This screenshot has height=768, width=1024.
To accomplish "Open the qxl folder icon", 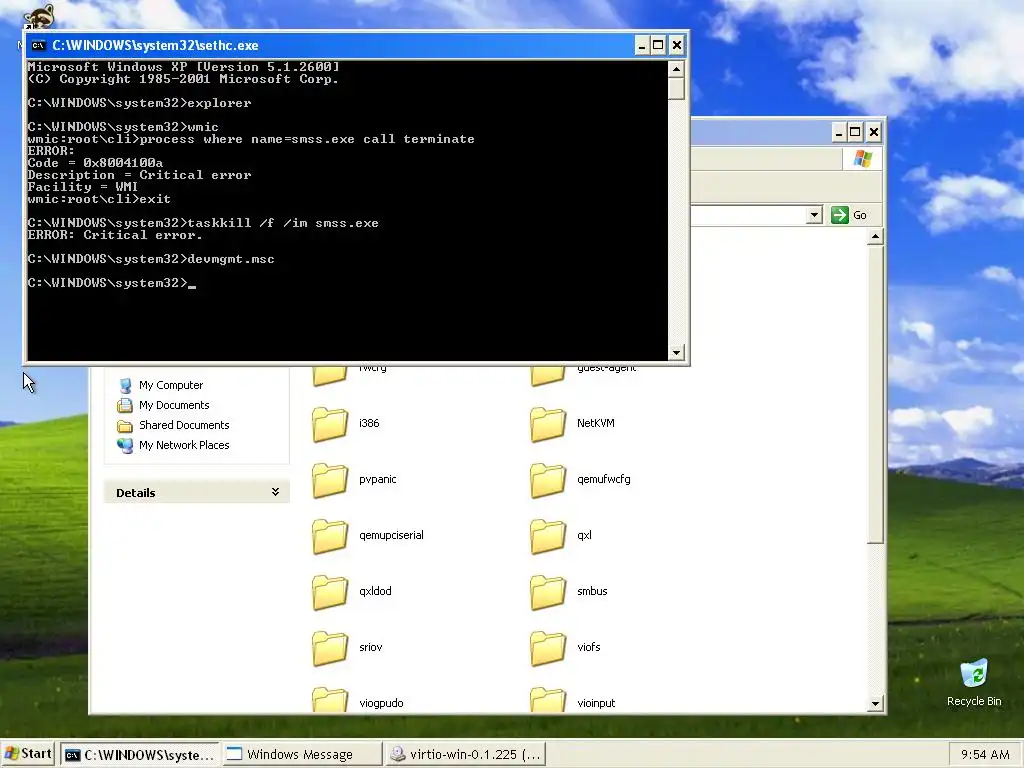I will pos(549,537).
